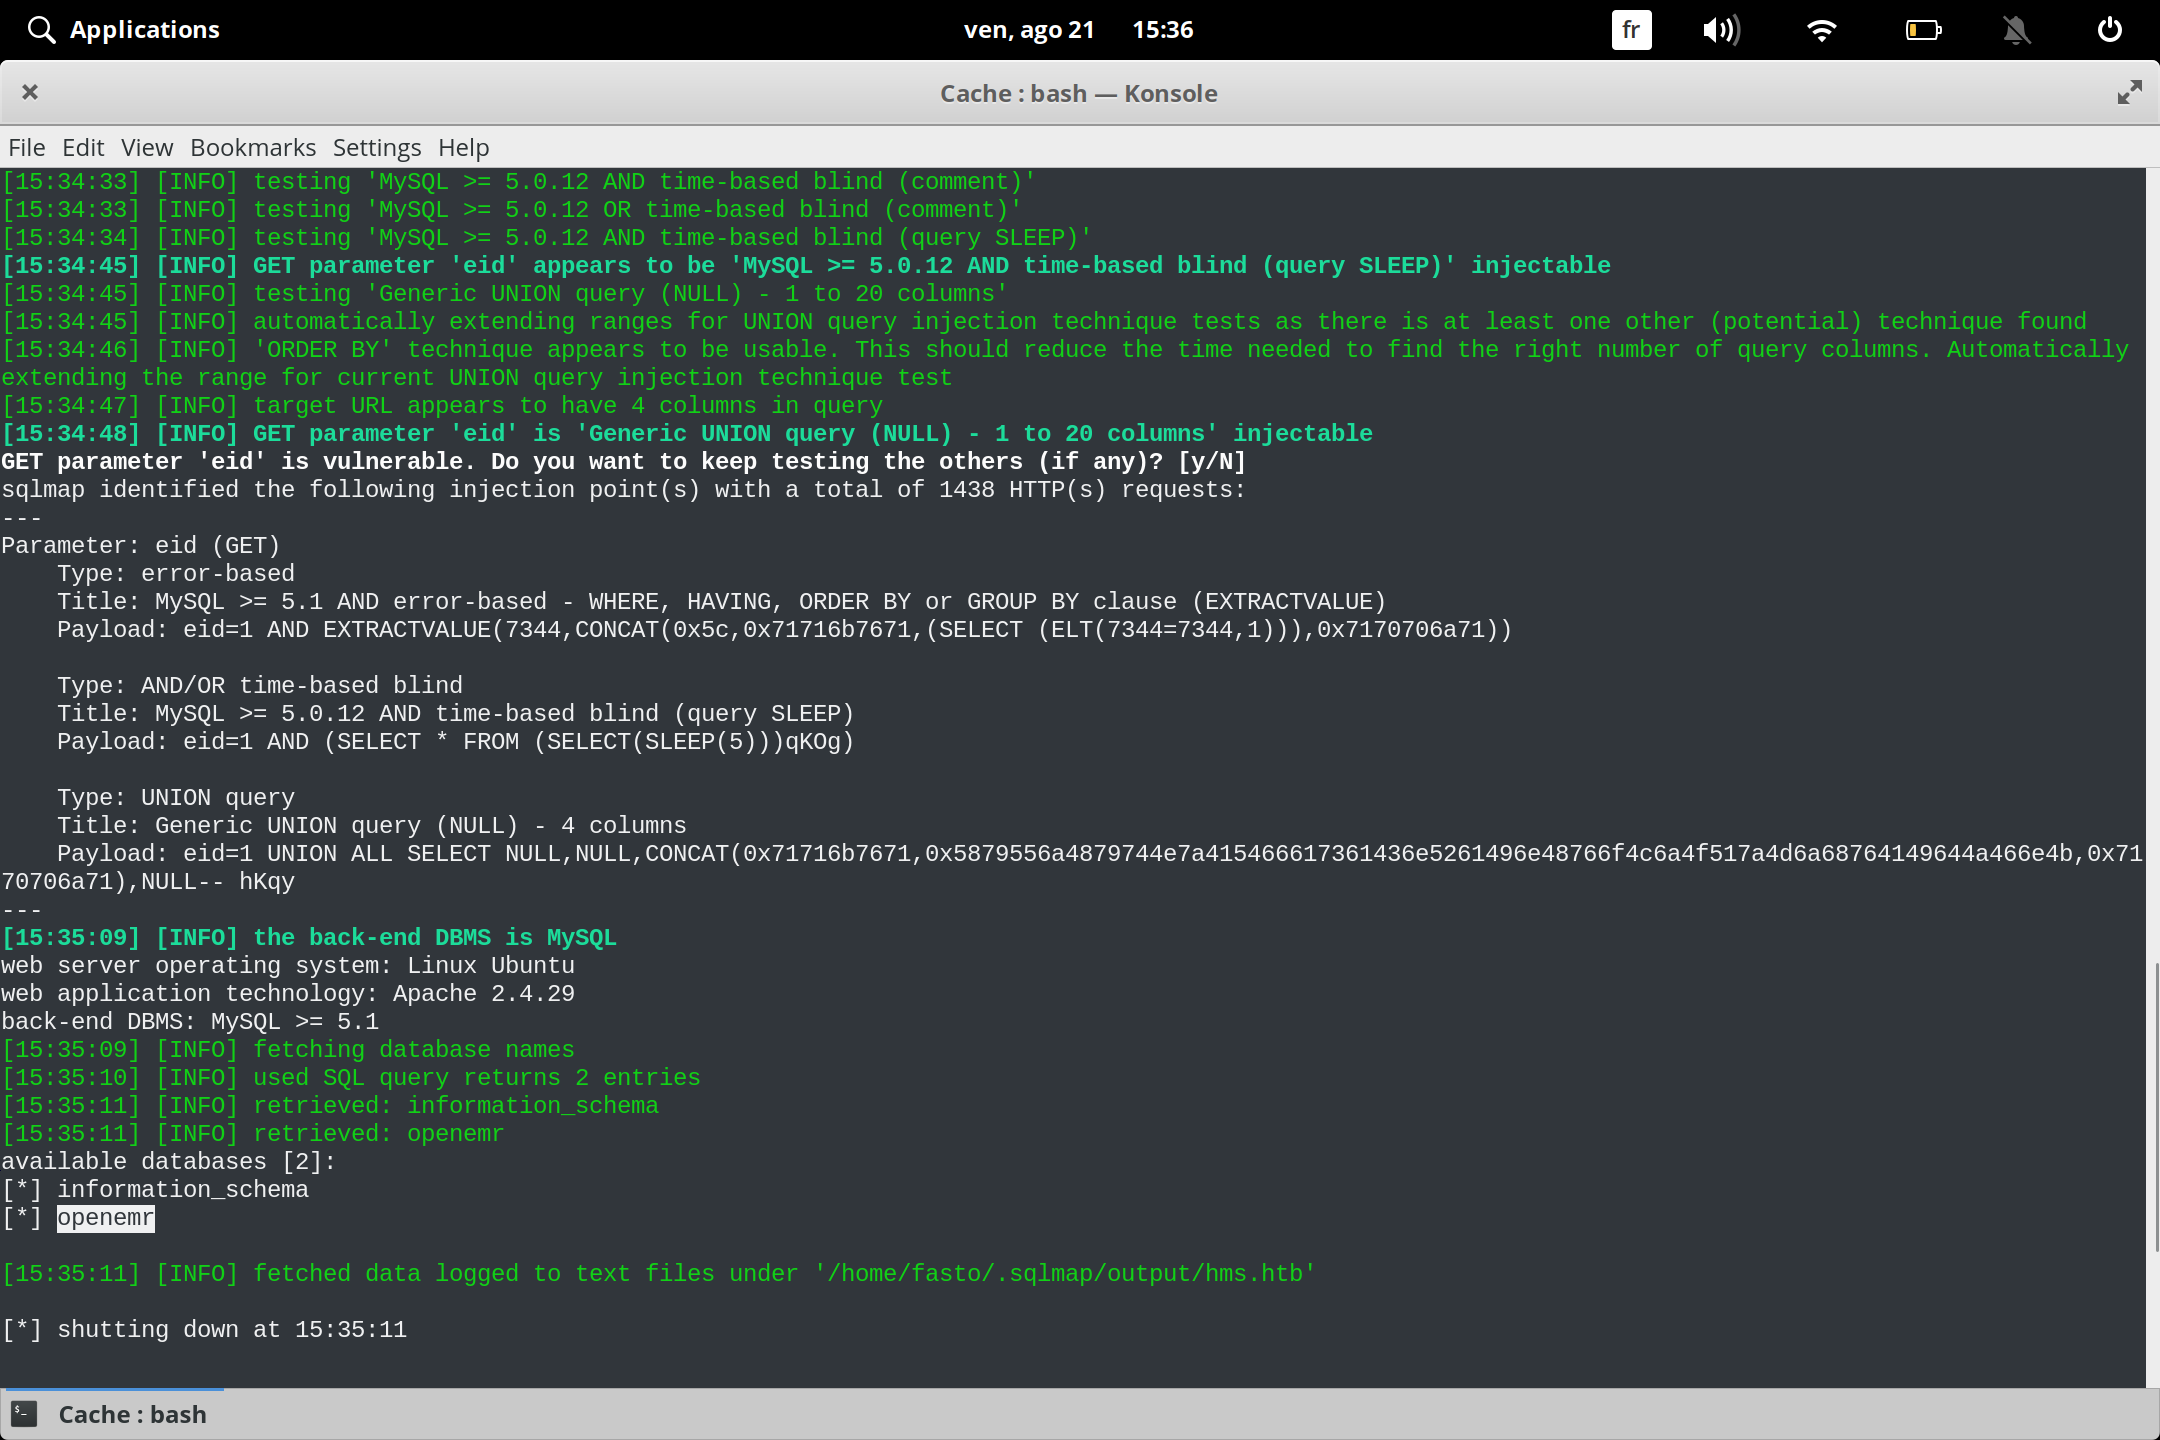This screenshot has height=1440, width=2160.
Task: Open the Applications menu
Action: tap(144, 29)
